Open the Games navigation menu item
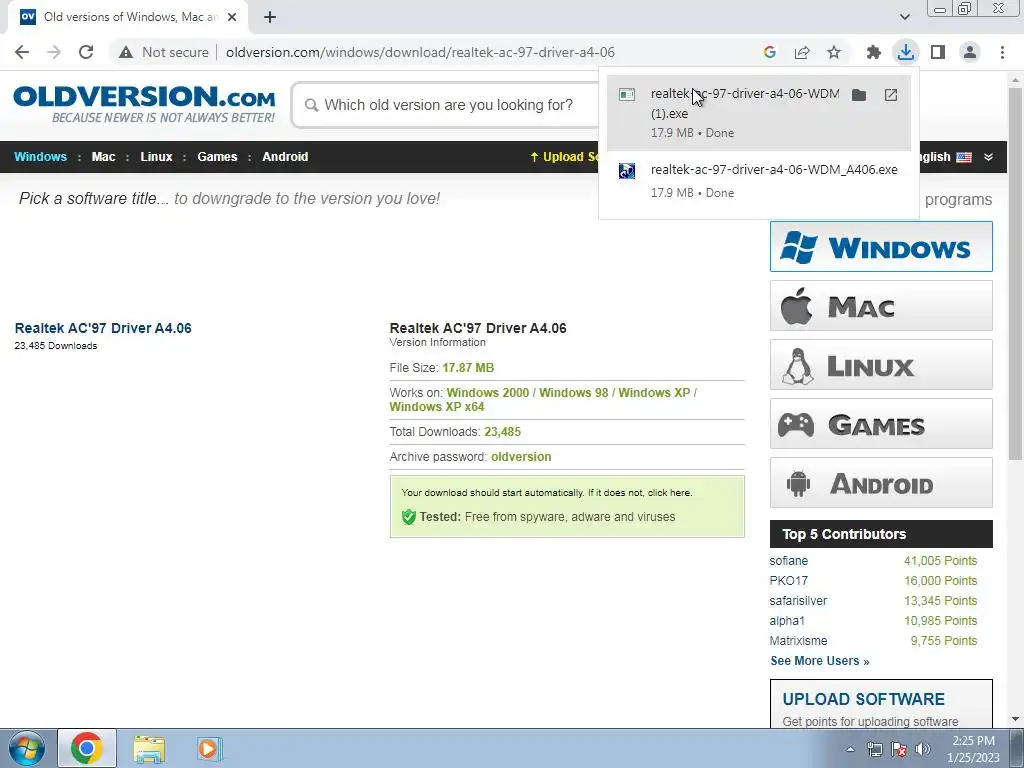1024x768 pixels. coord(217,157)
